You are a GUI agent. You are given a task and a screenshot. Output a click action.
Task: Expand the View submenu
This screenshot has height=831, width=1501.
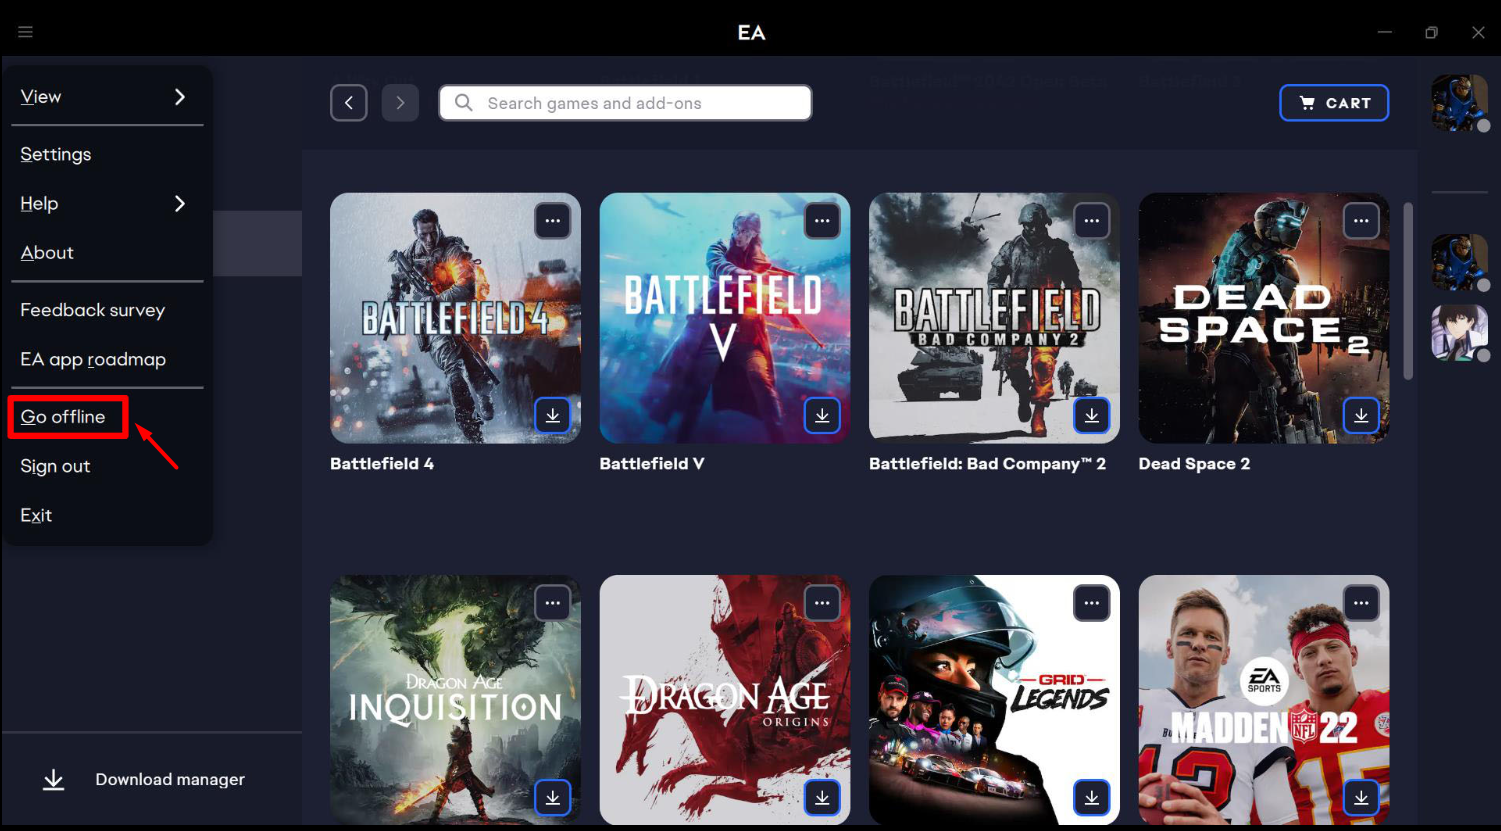(107, 97)
